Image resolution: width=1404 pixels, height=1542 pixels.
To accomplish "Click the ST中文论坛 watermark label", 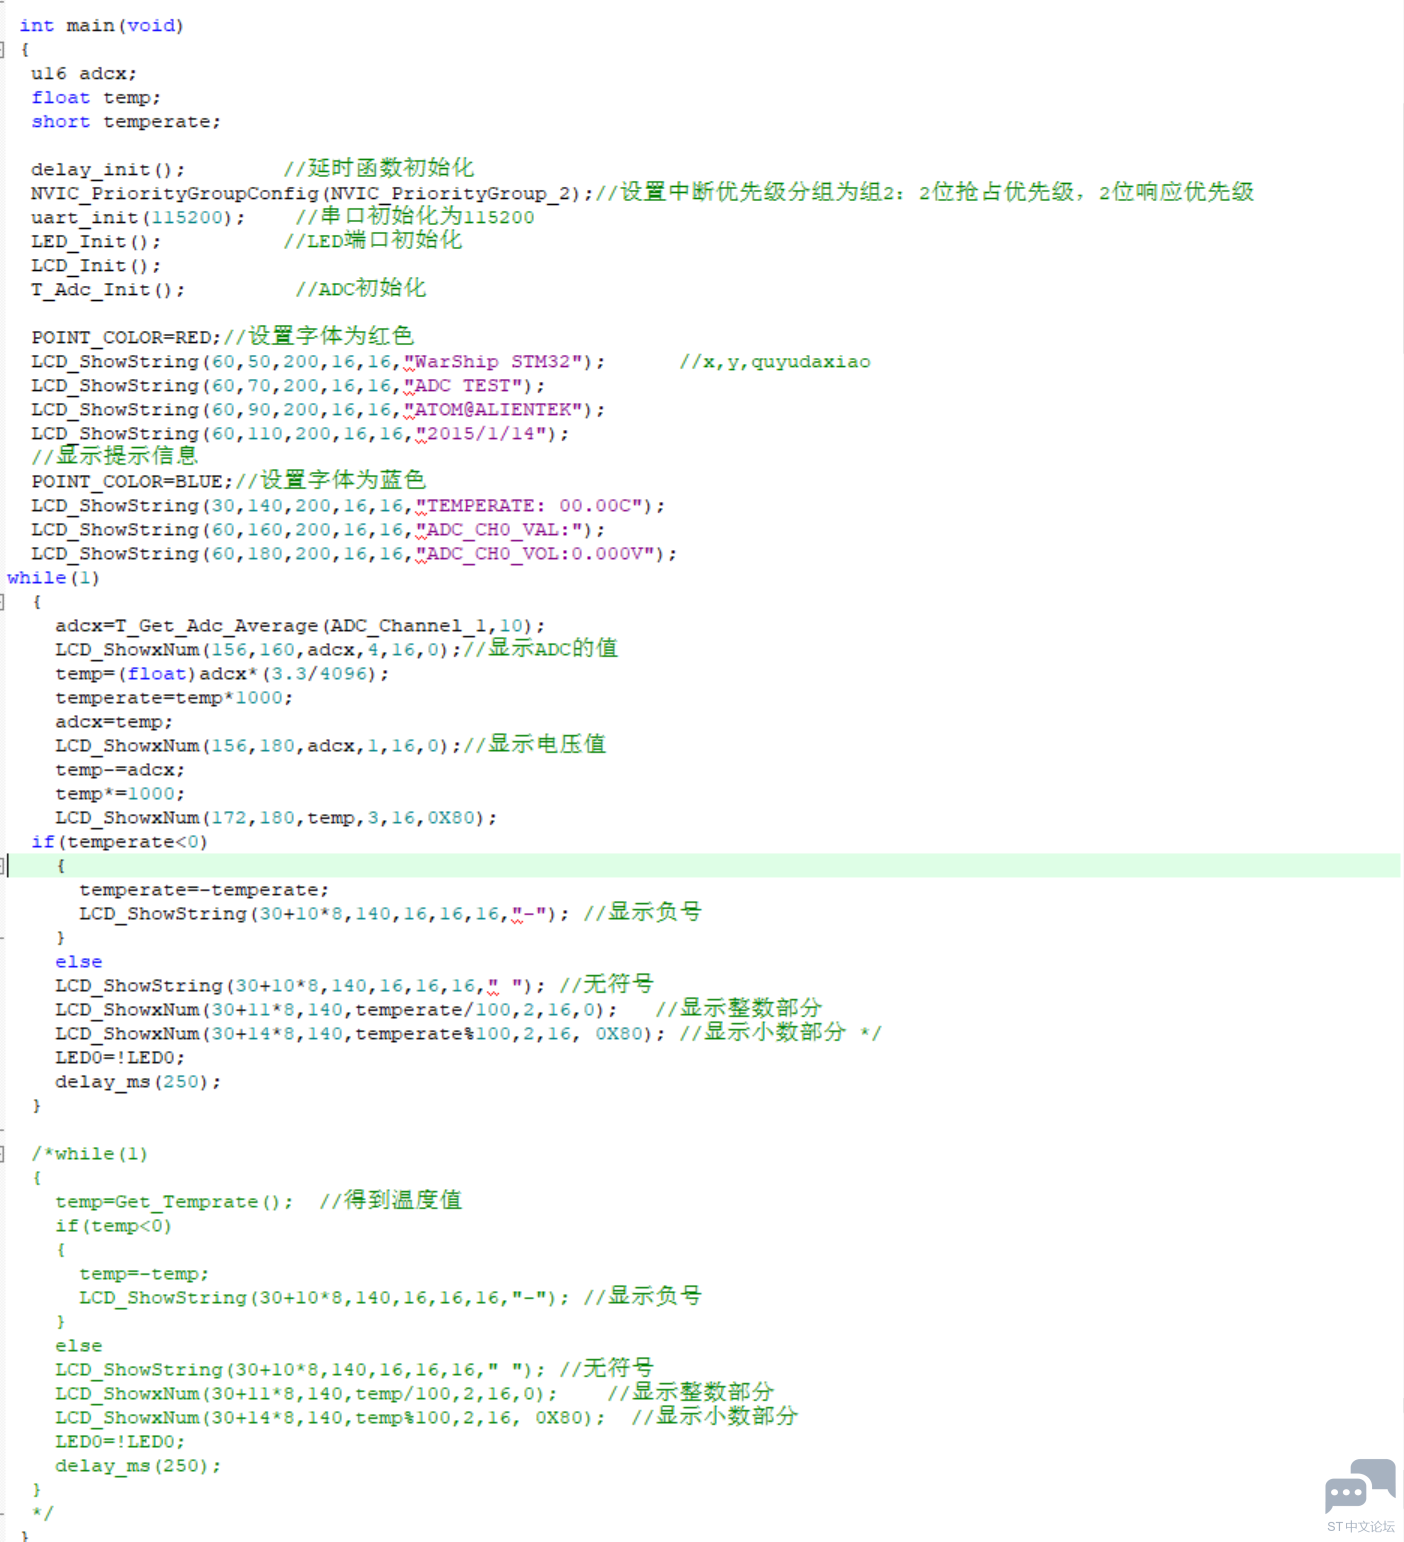I will 1360,1527.
